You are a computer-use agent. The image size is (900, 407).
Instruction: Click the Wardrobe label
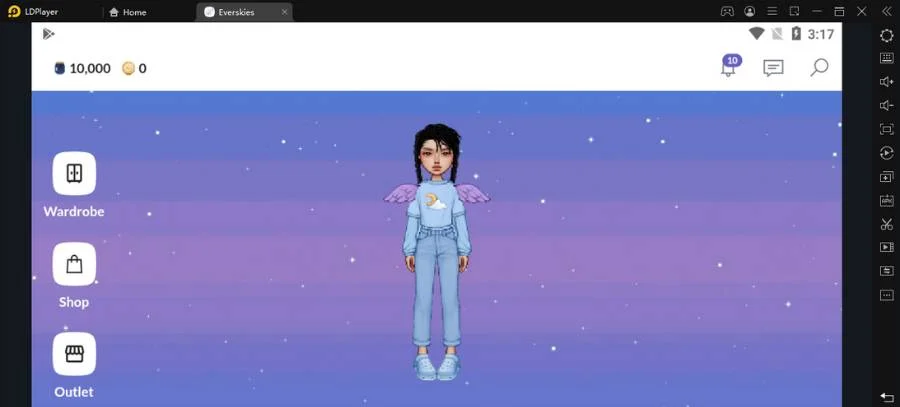tap(74, 212)
